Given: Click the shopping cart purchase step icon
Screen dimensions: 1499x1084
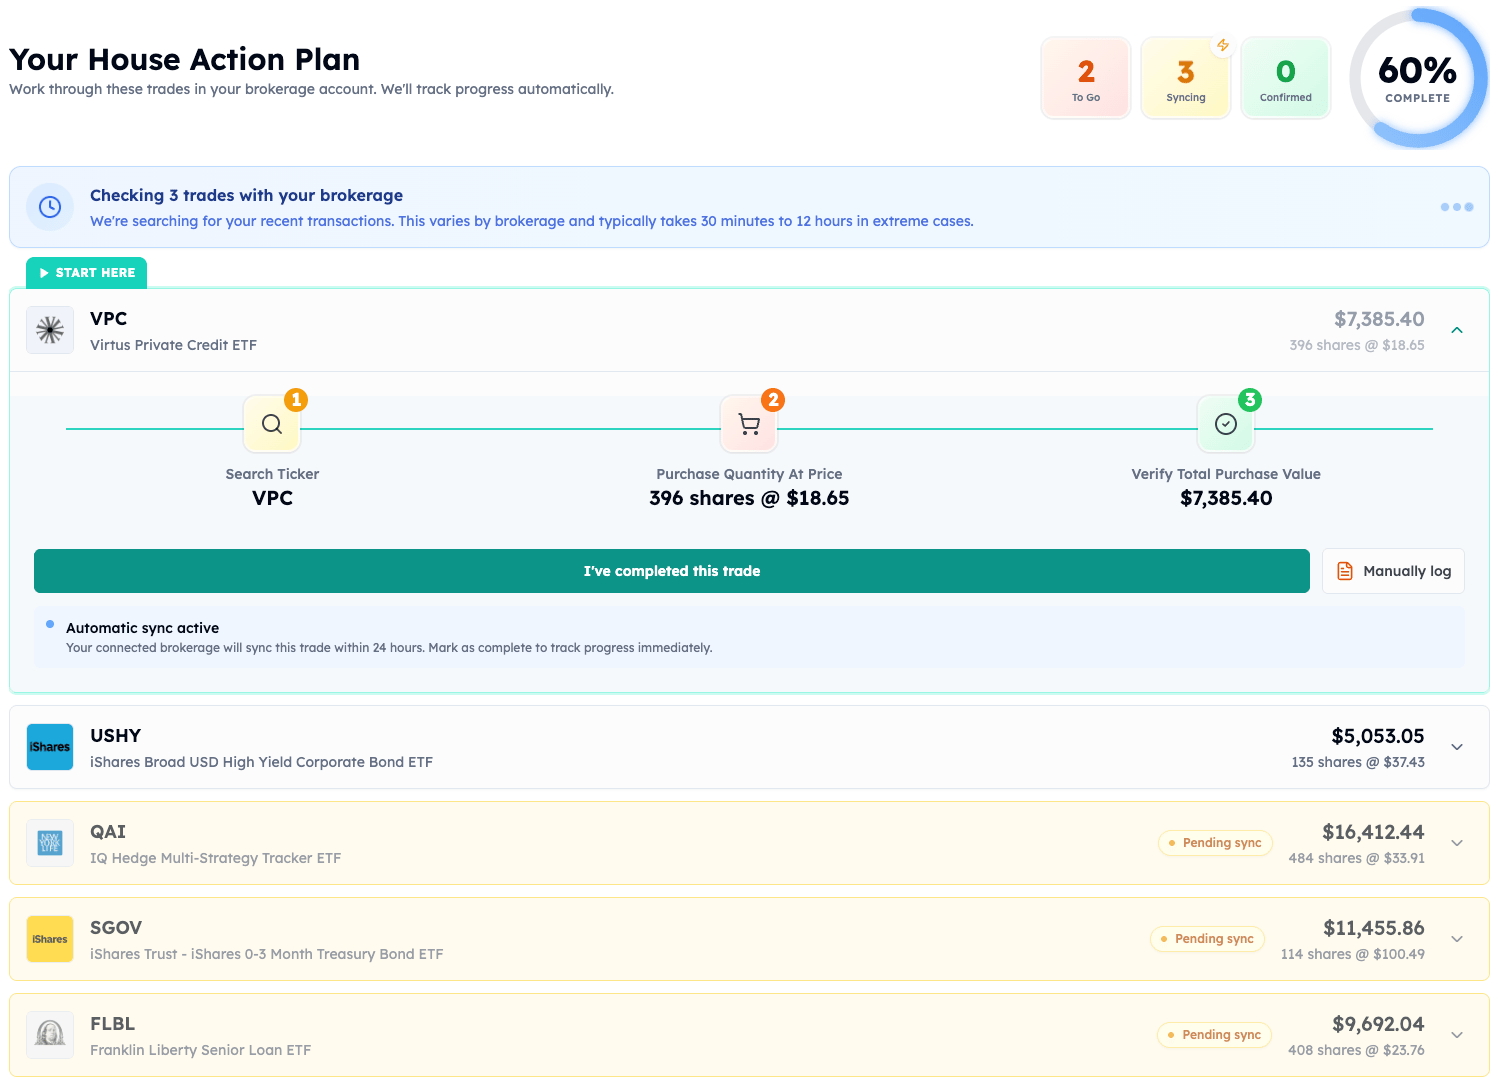Looking at the screenshot, I should click(x=749, y=424).
